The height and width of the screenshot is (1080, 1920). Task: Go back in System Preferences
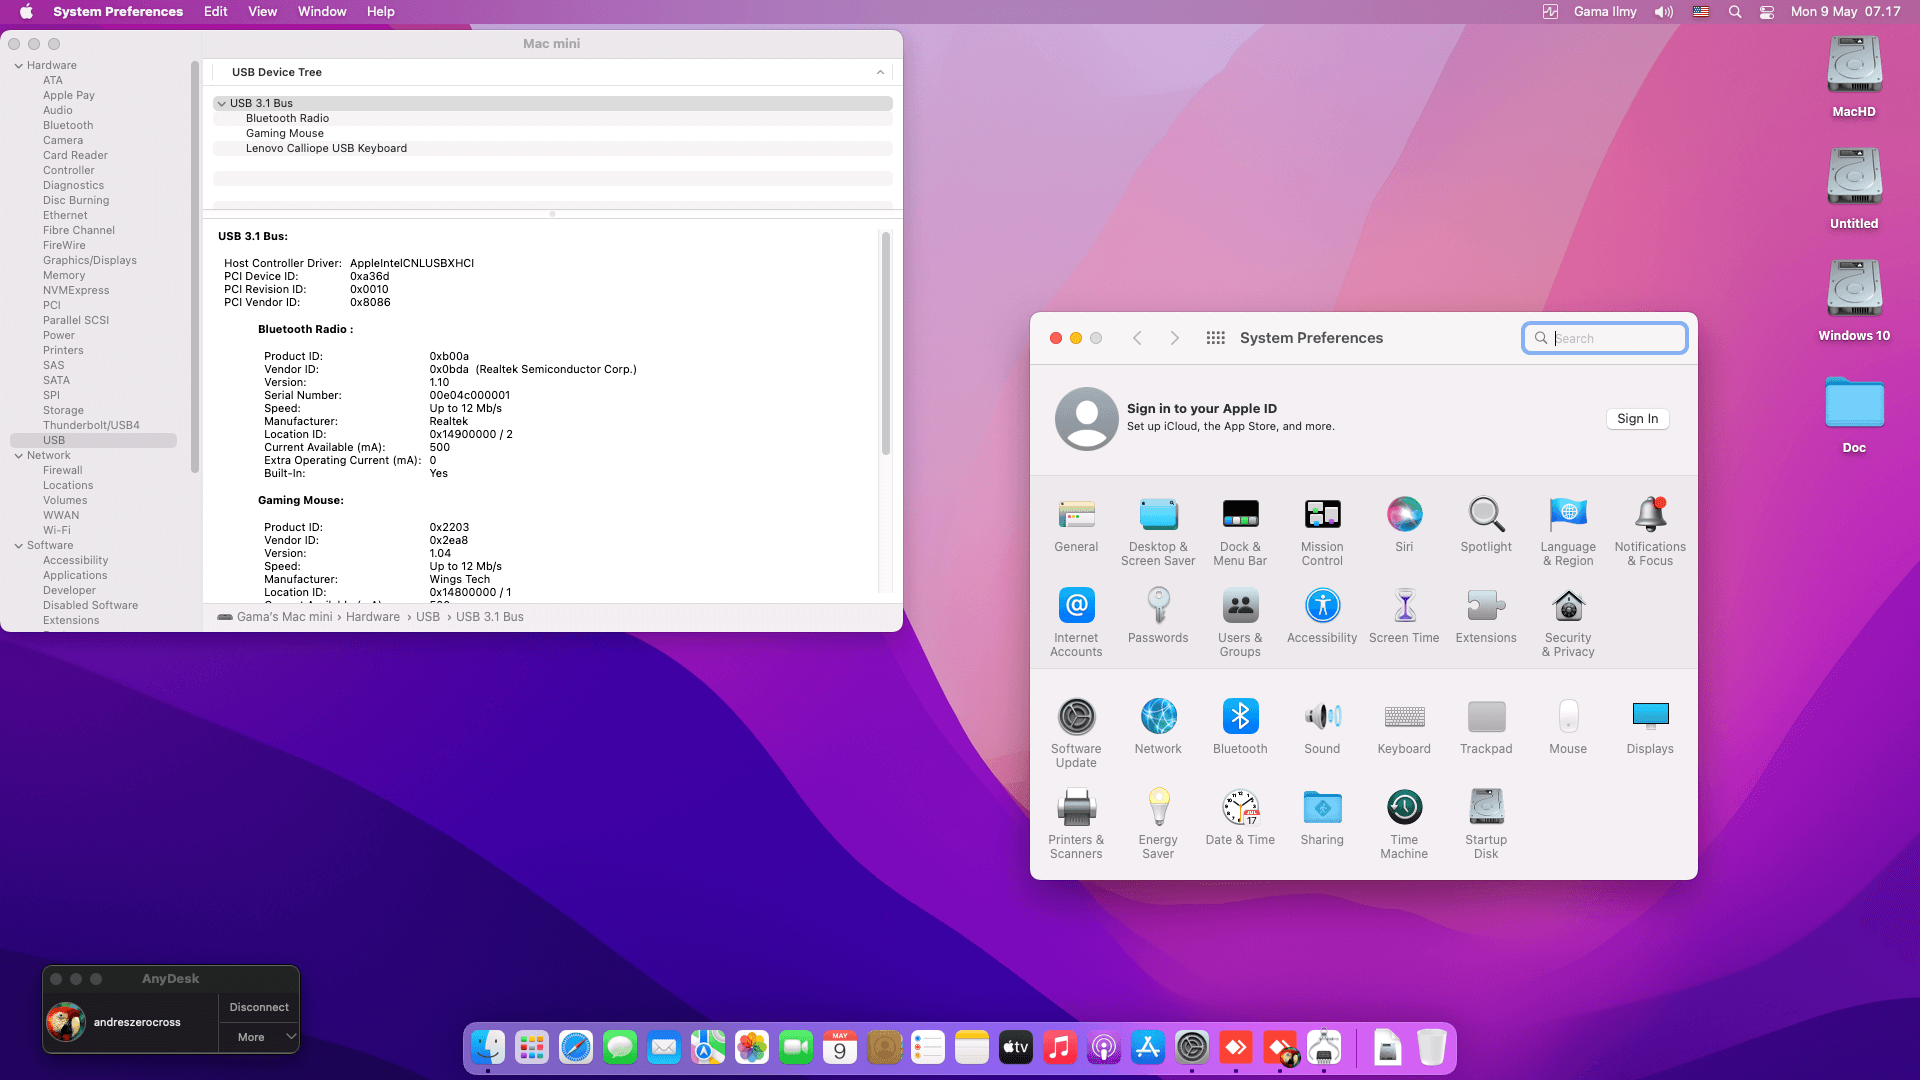point(1137,338)
